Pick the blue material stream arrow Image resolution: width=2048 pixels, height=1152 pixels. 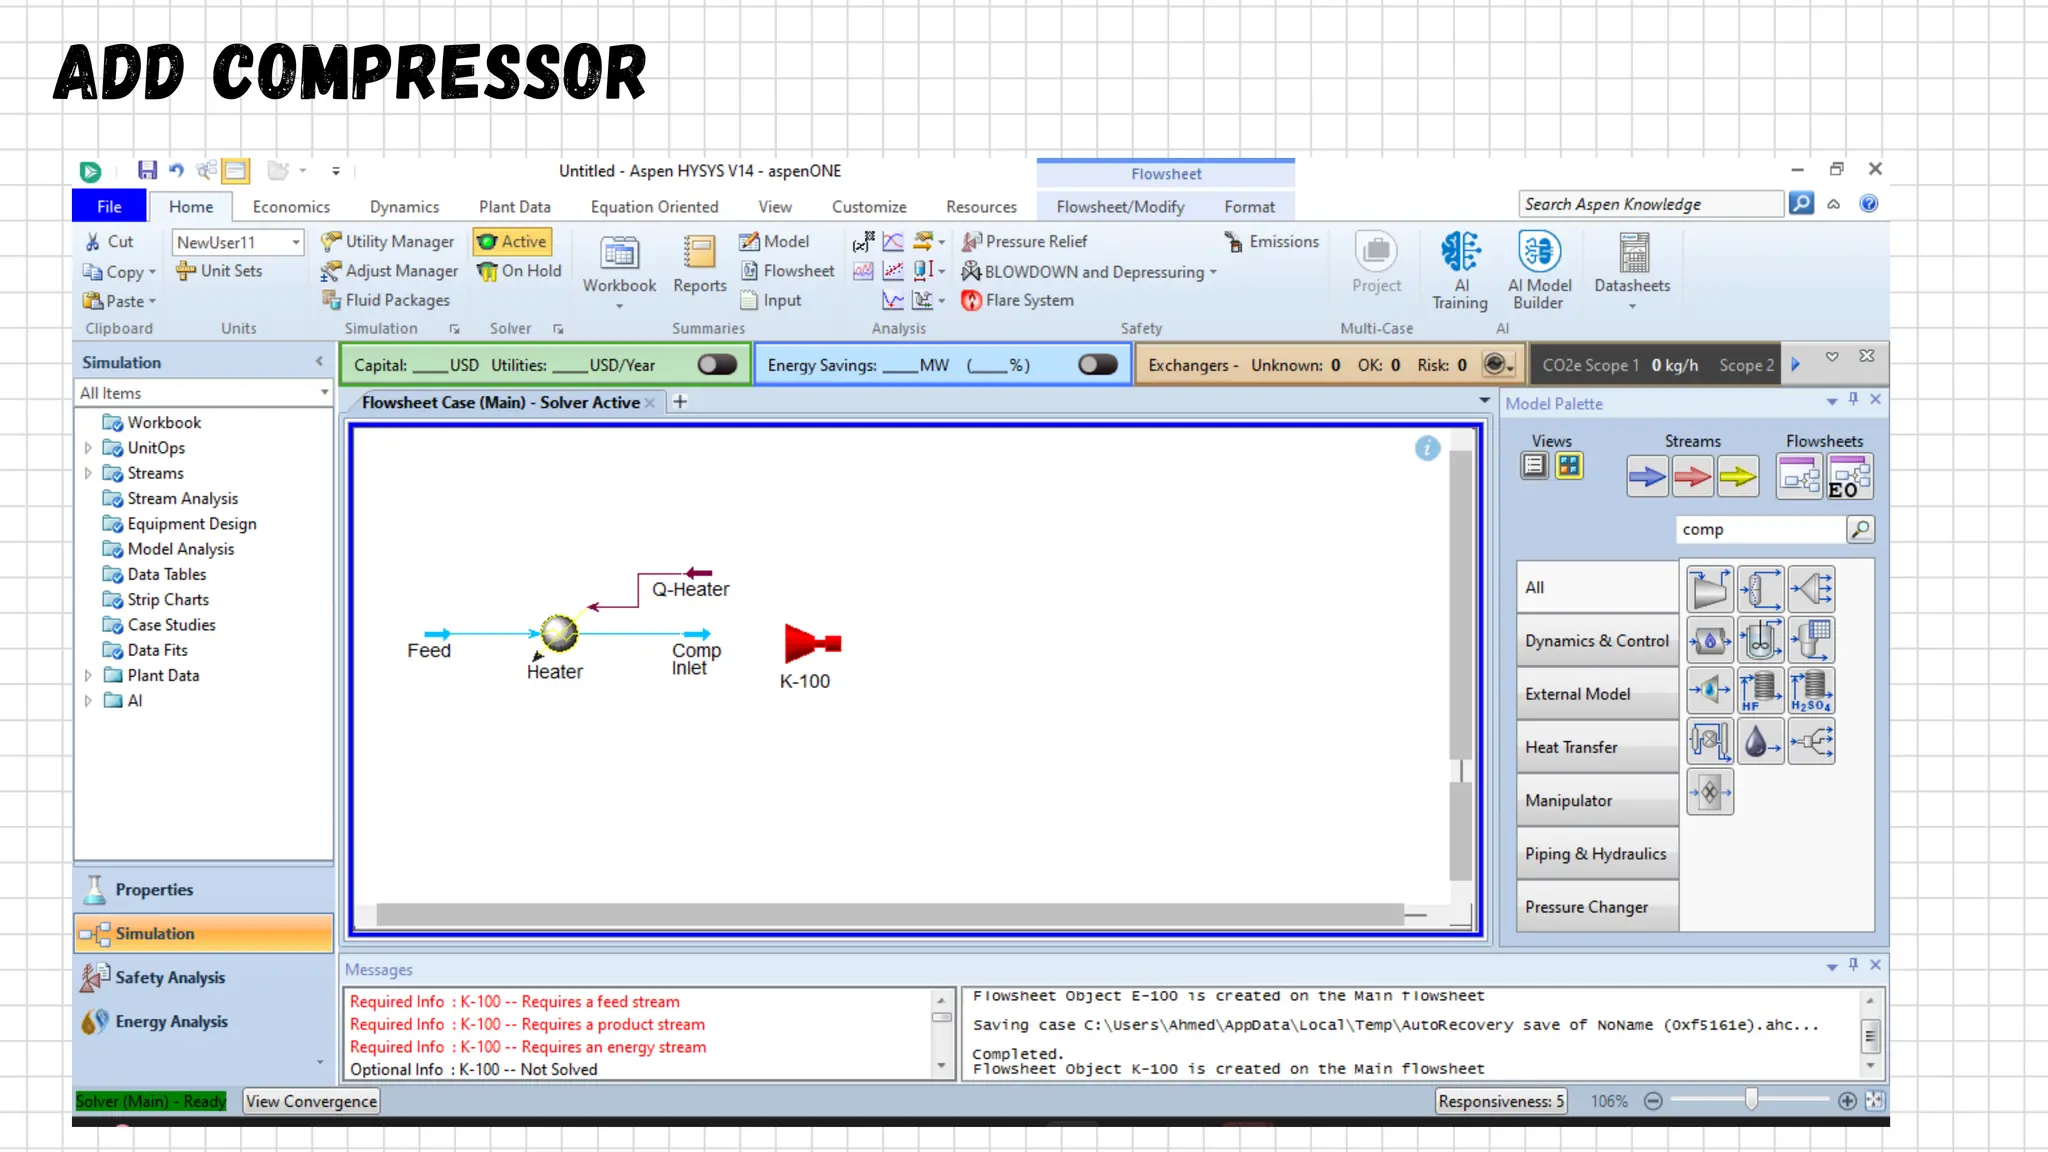[1646, 477]
